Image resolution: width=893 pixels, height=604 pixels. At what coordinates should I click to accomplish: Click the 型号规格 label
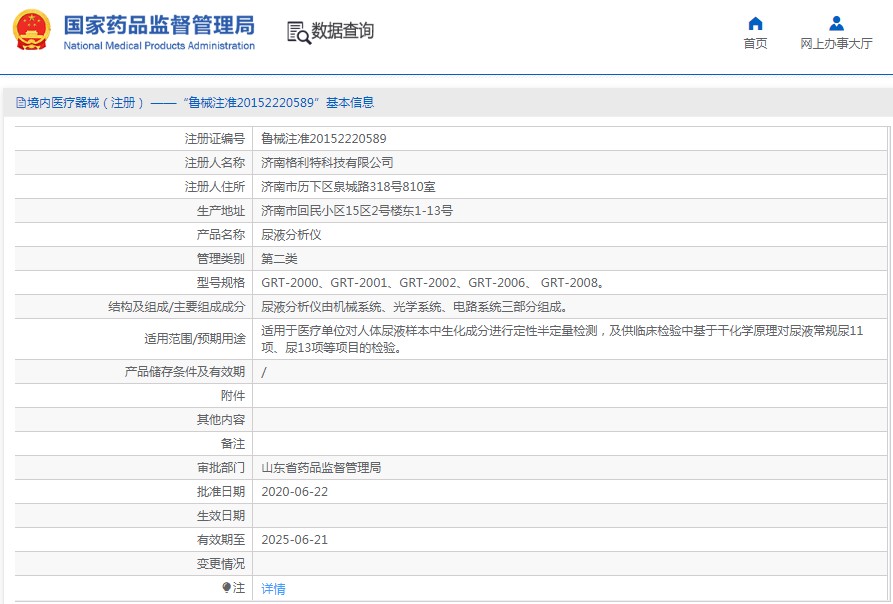tap(221, 283)
